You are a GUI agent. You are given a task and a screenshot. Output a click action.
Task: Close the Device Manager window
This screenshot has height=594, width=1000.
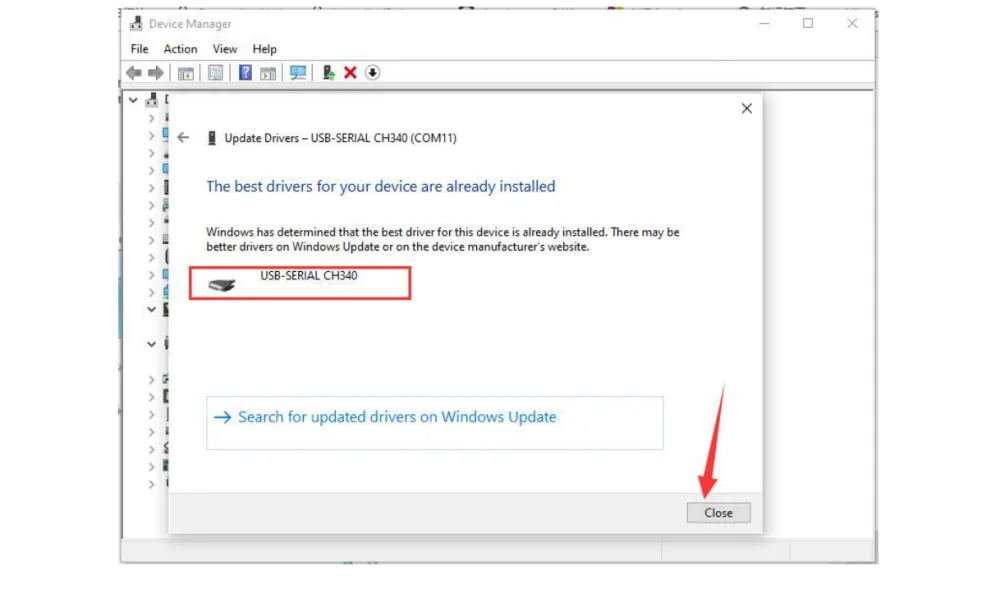click(x=852, y=24)
